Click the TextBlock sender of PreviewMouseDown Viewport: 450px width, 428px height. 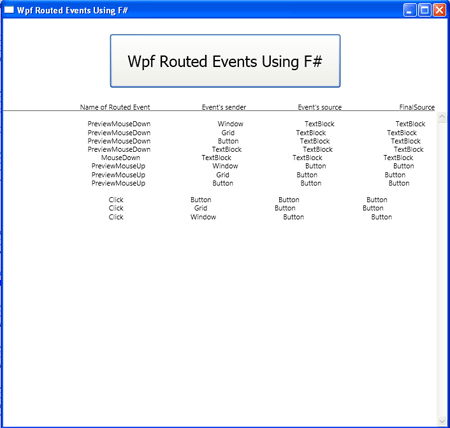coord(227,149)
